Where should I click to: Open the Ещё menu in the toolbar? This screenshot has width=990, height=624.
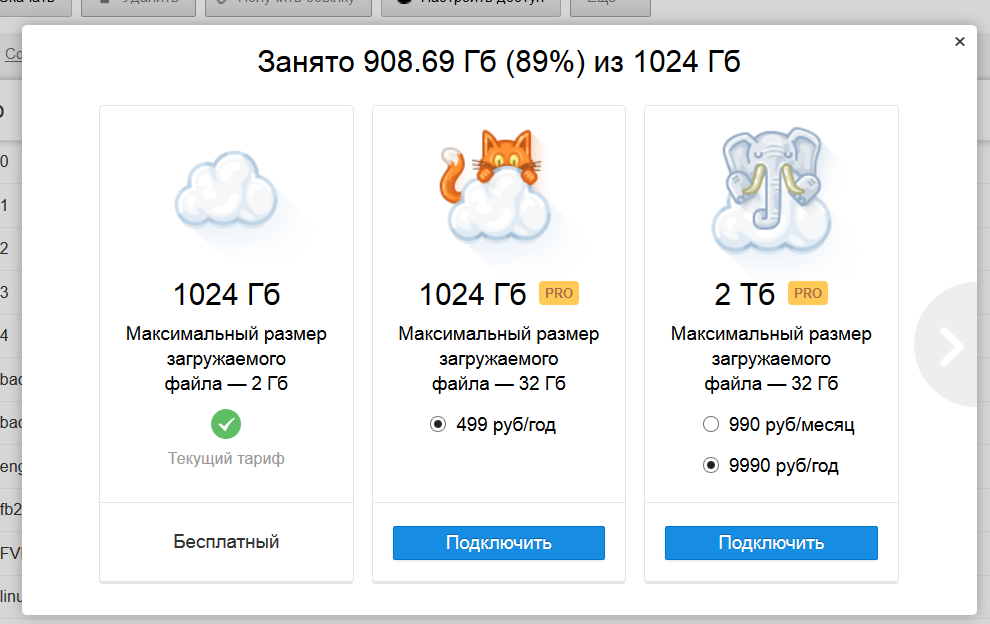click(x=610, y=3)
